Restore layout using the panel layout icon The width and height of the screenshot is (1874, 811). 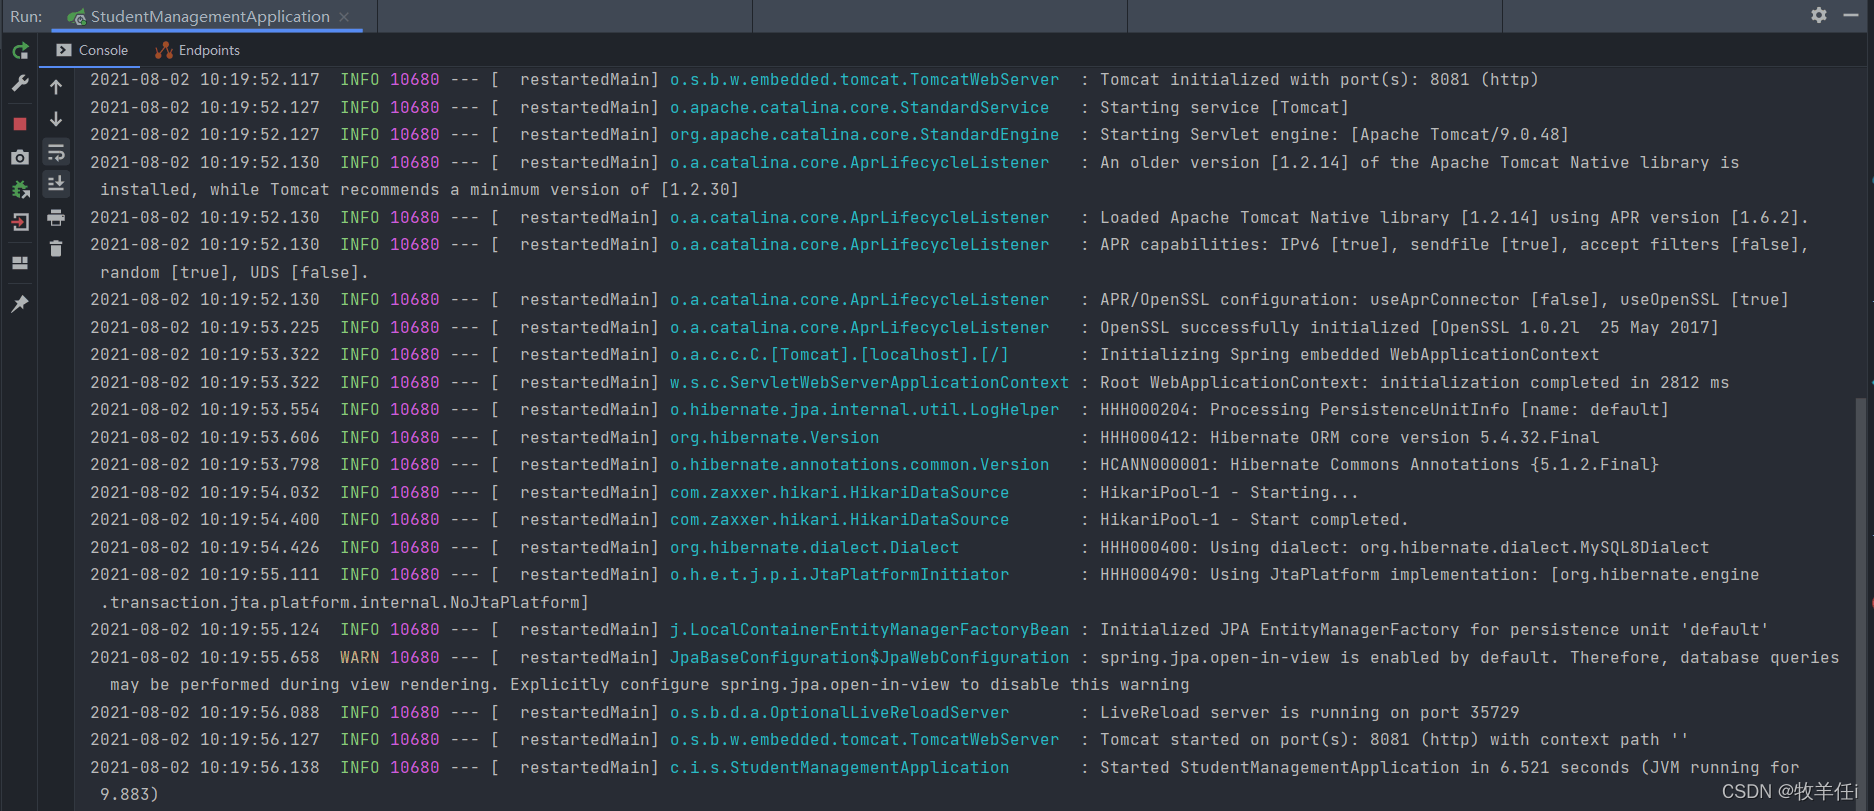coord(20,263)
